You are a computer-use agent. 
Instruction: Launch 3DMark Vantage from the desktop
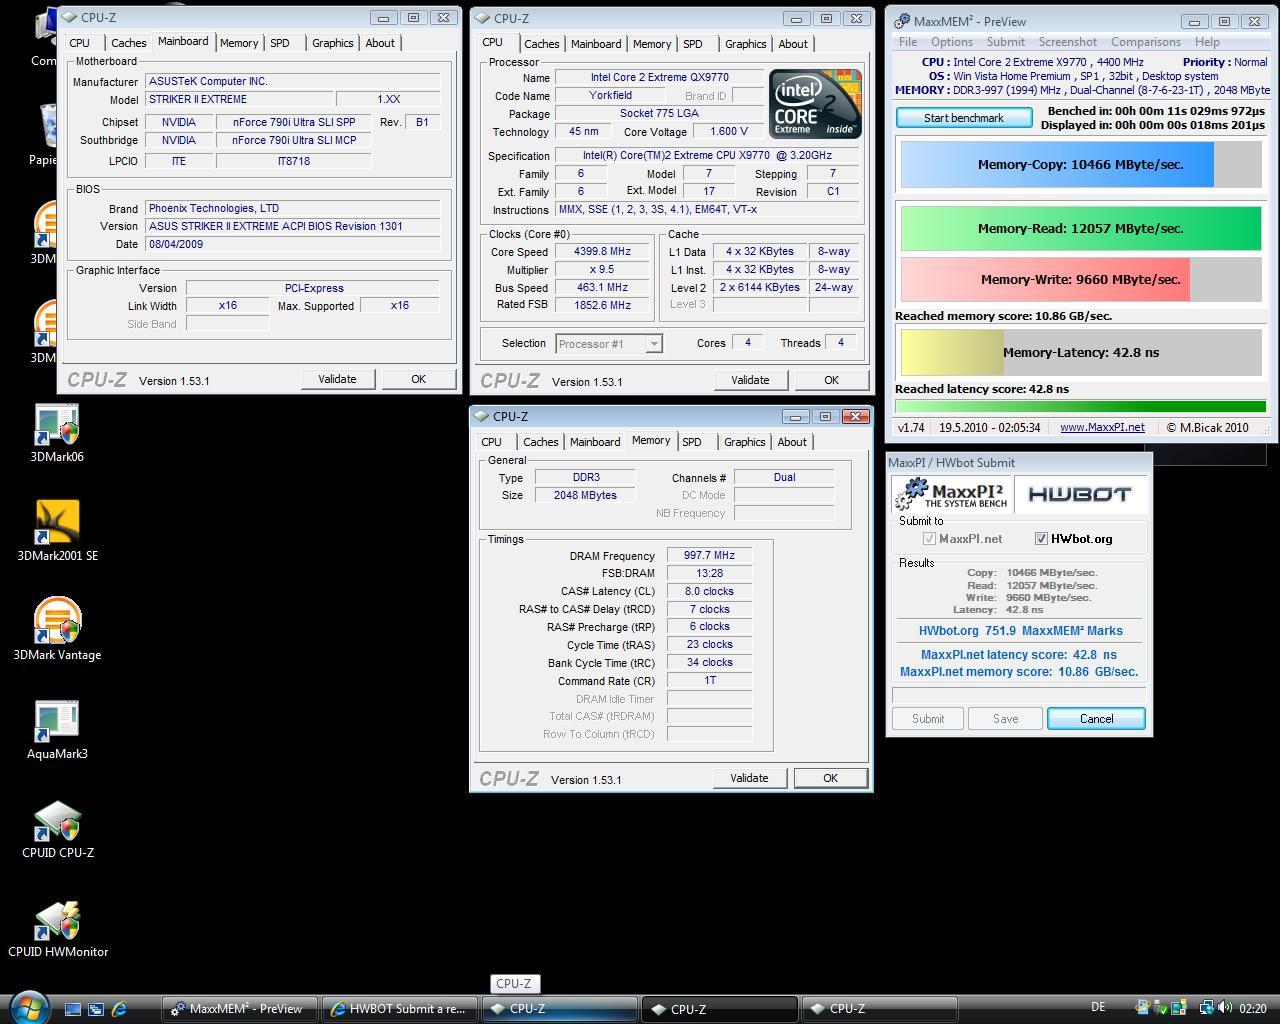[x=57, y=630]
